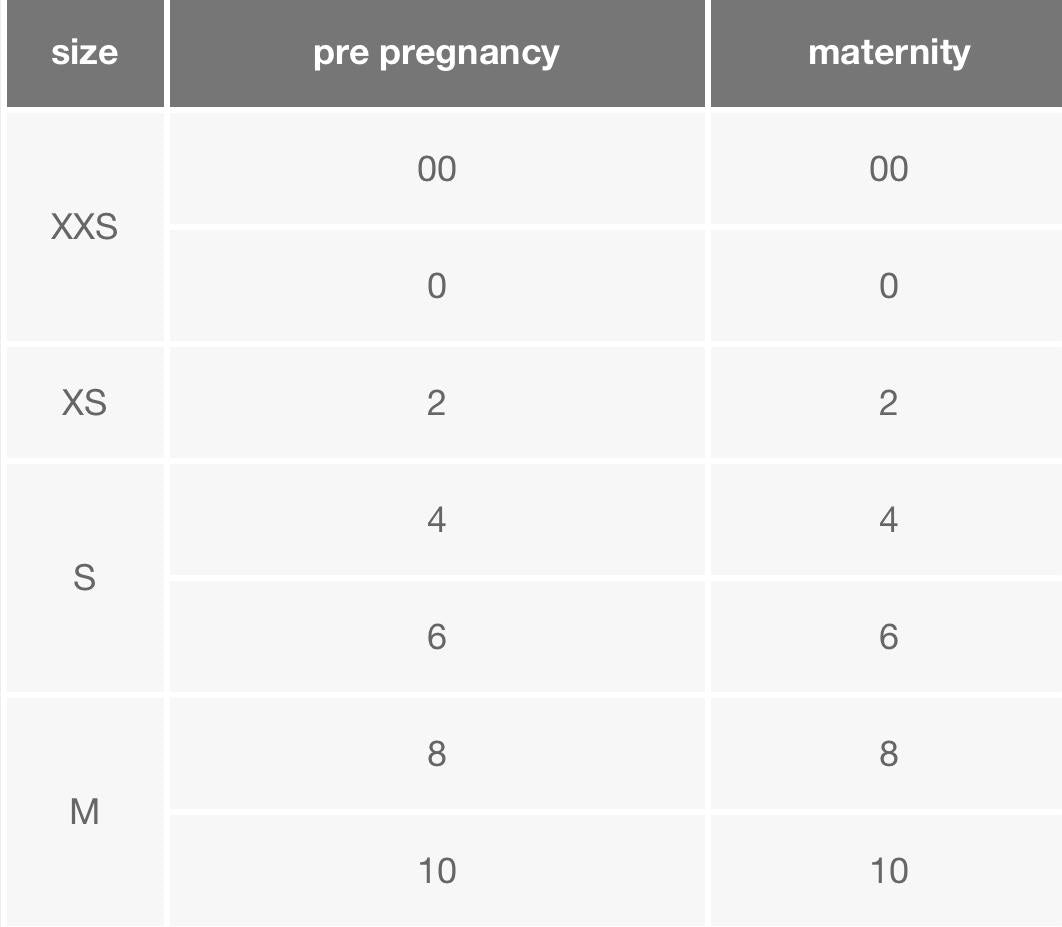This screenshot has height=927, width=1062.
Task: Click the "pre pregnancy" column header
Action: coord(436,52)
